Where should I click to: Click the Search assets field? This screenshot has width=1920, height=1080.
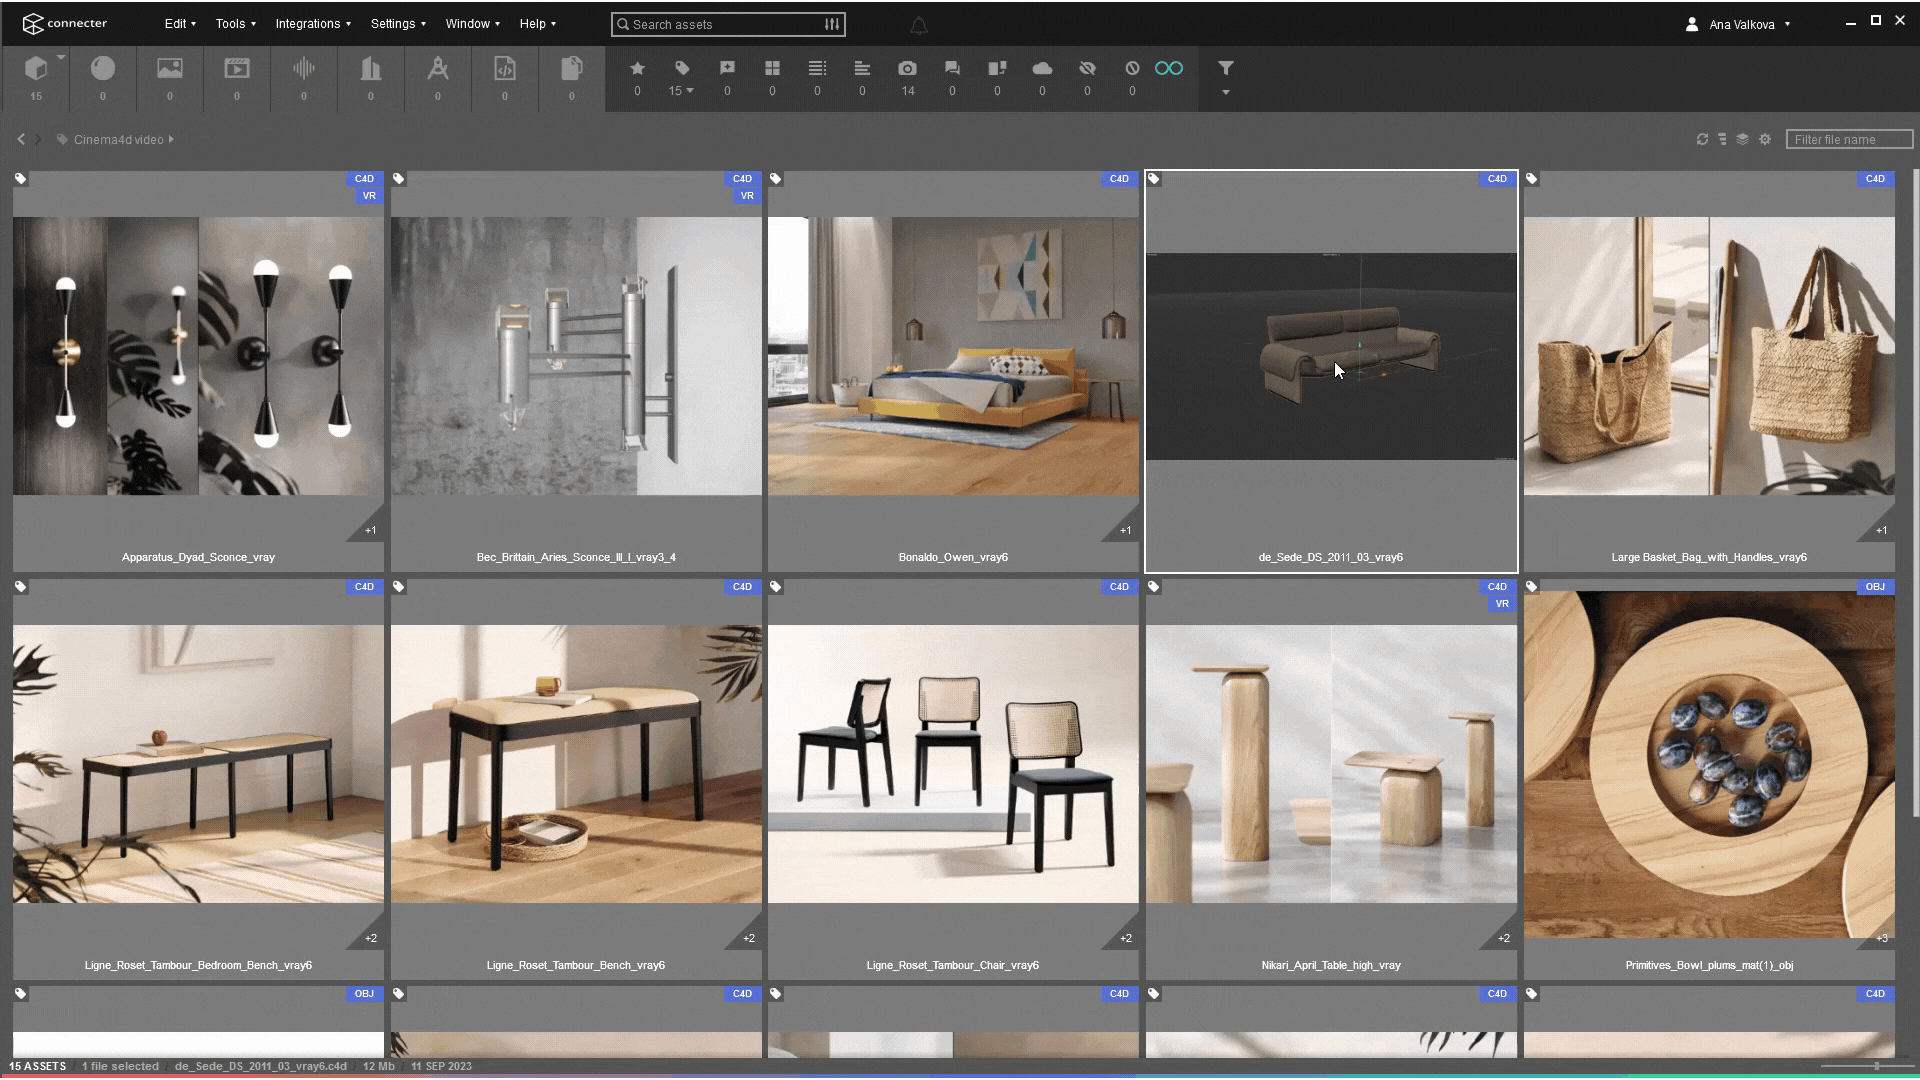728,24
